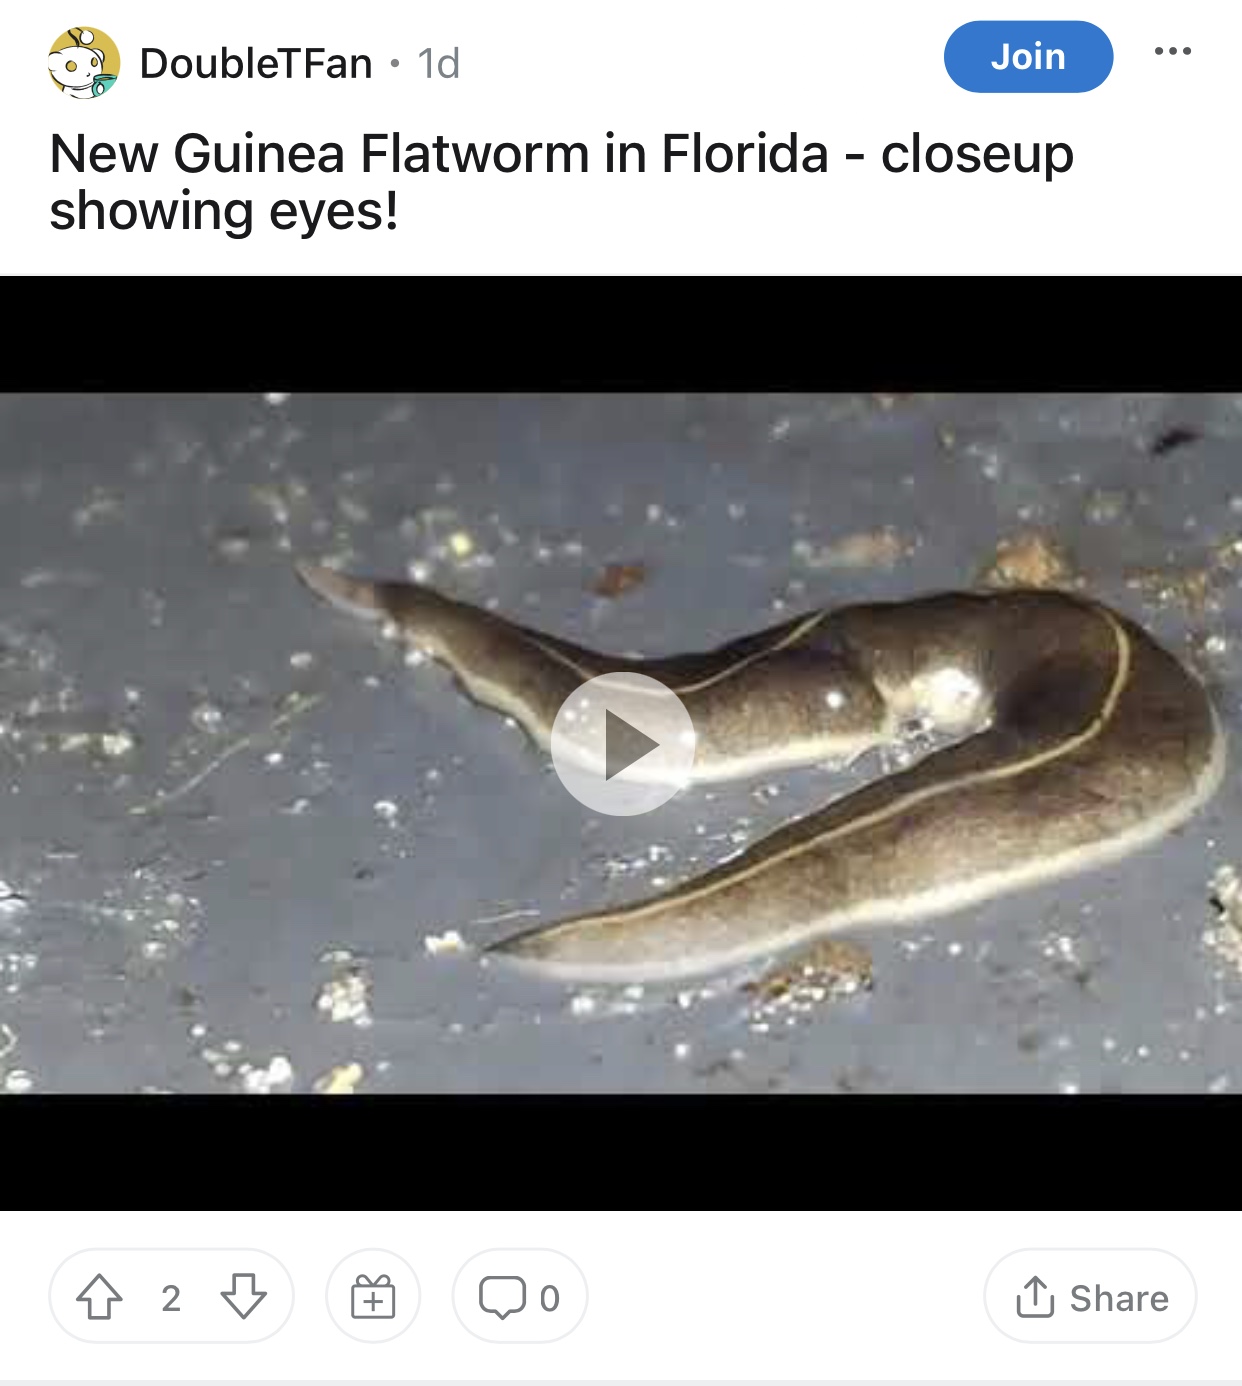
Task: Tap the vote score showing 2
Action: coord(171,1298)
